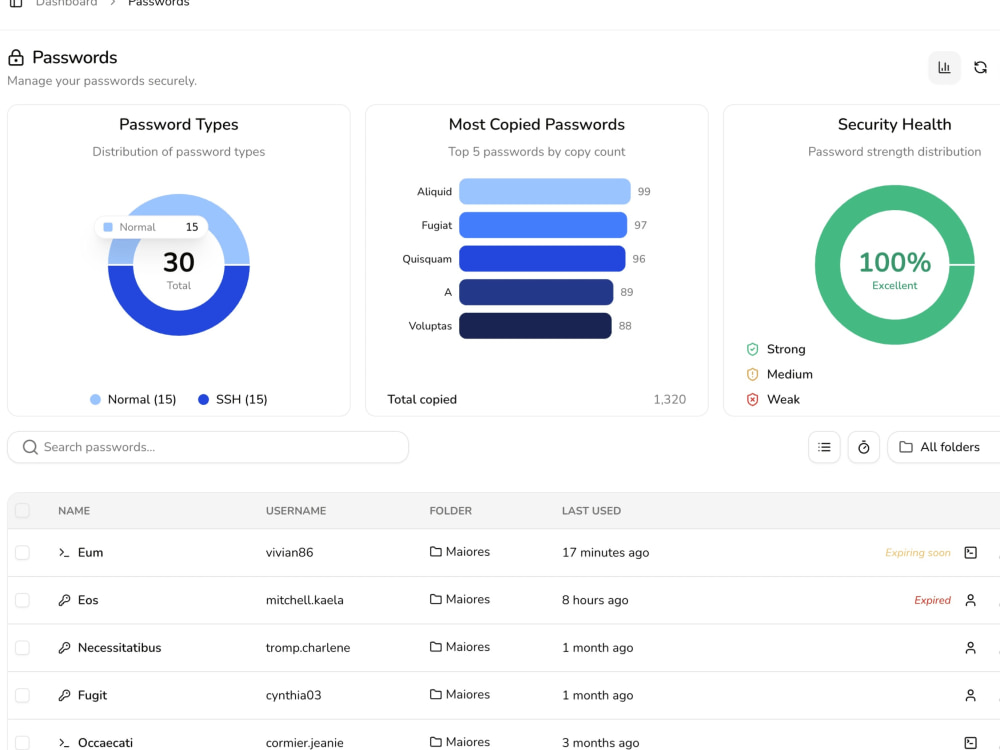Toggle the statistics chart view button

tap(944, 67)
